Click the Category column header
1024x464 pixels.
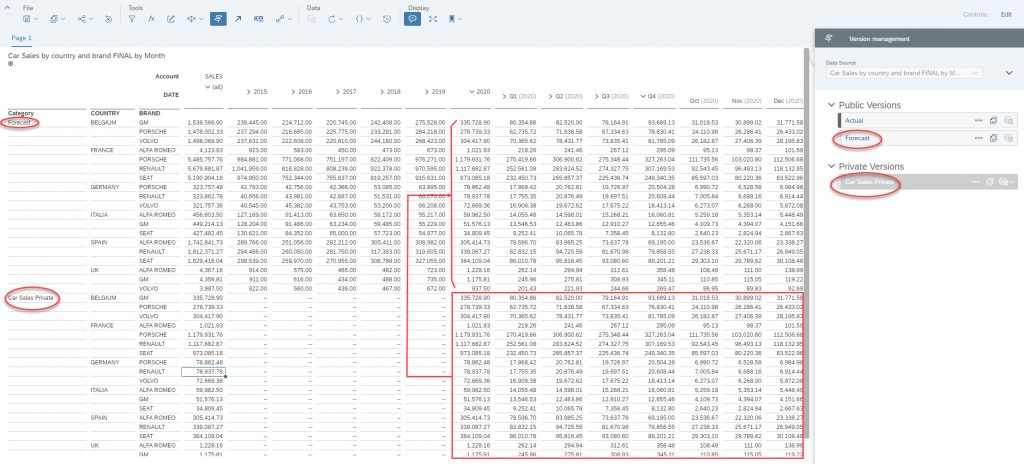pos(21,113)
